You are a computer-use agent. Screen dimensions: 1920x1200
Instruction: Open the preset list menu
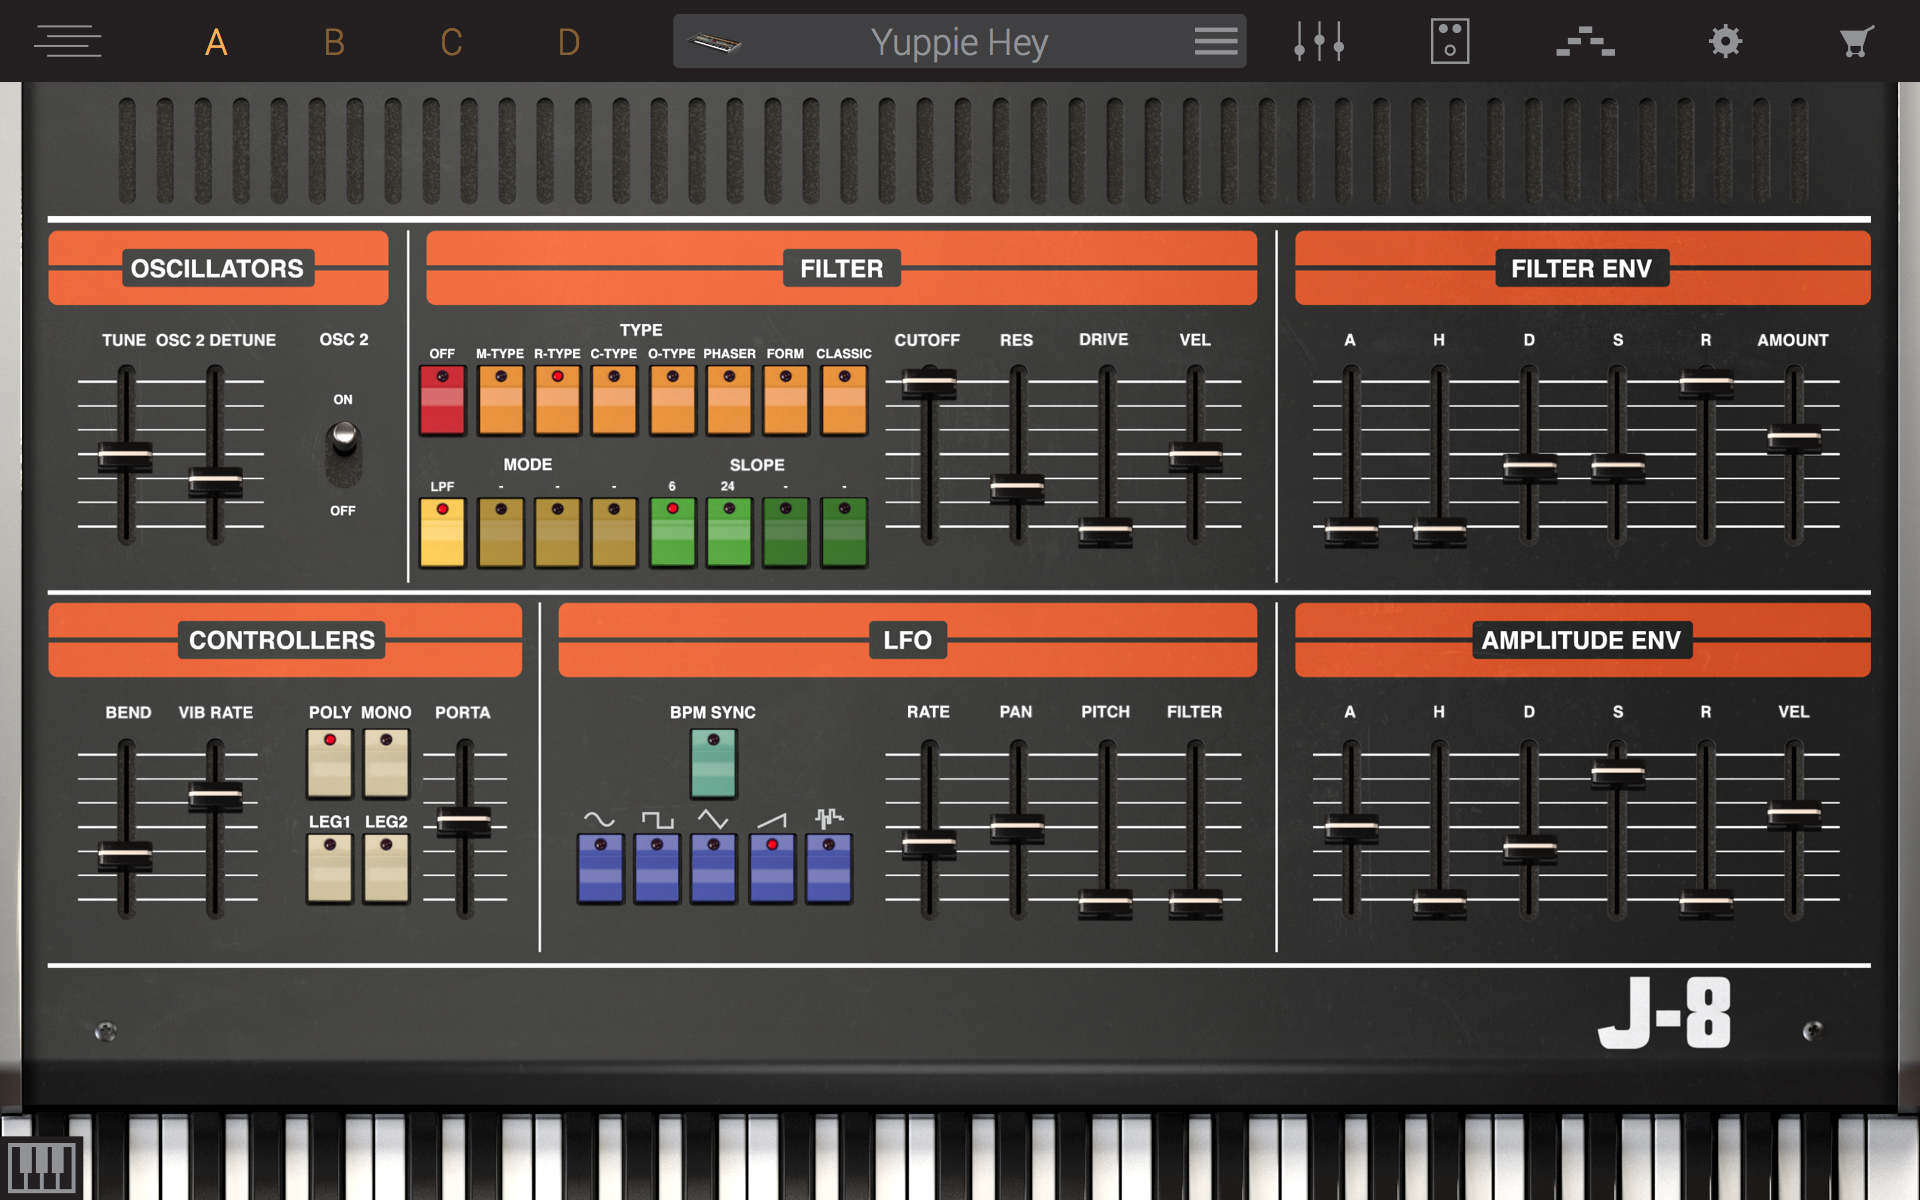(1215, 42)
